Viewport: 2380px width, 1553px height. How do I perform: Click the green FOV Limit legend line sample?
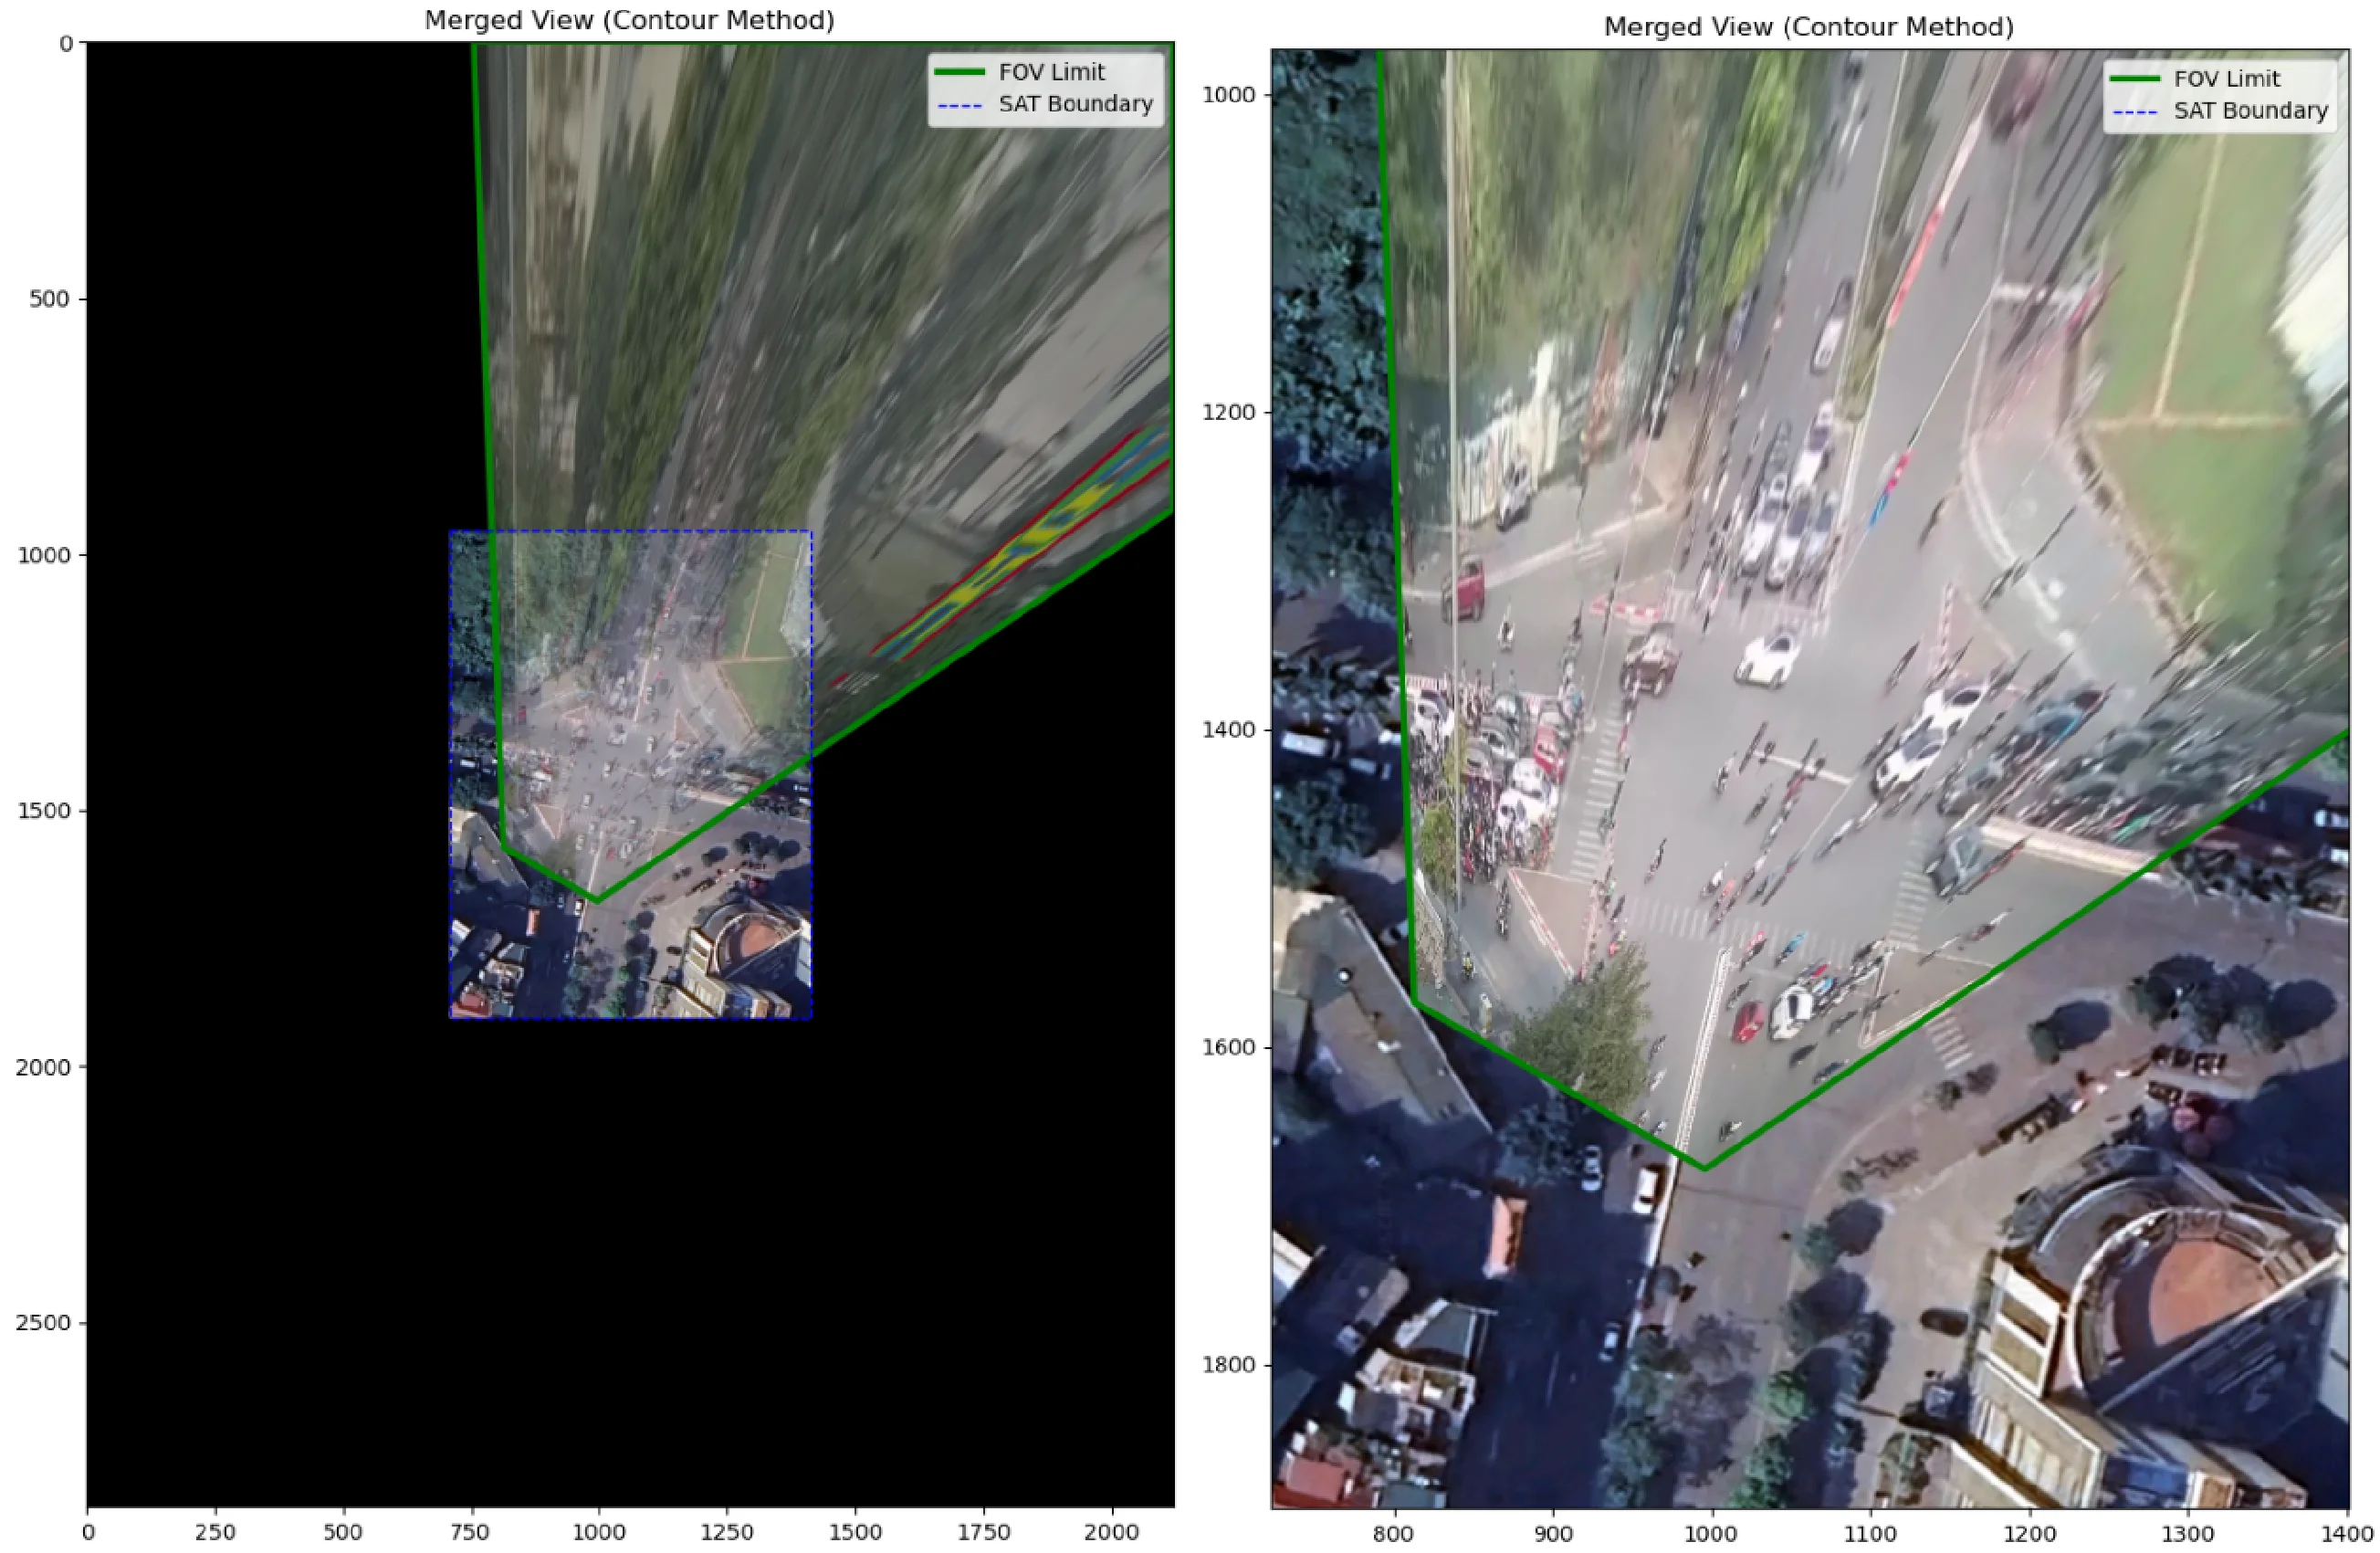[959, 71]
